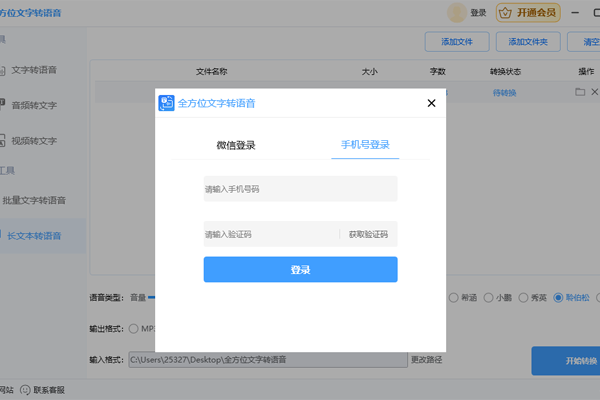Open folder icon in the file row

click(580, 92)
